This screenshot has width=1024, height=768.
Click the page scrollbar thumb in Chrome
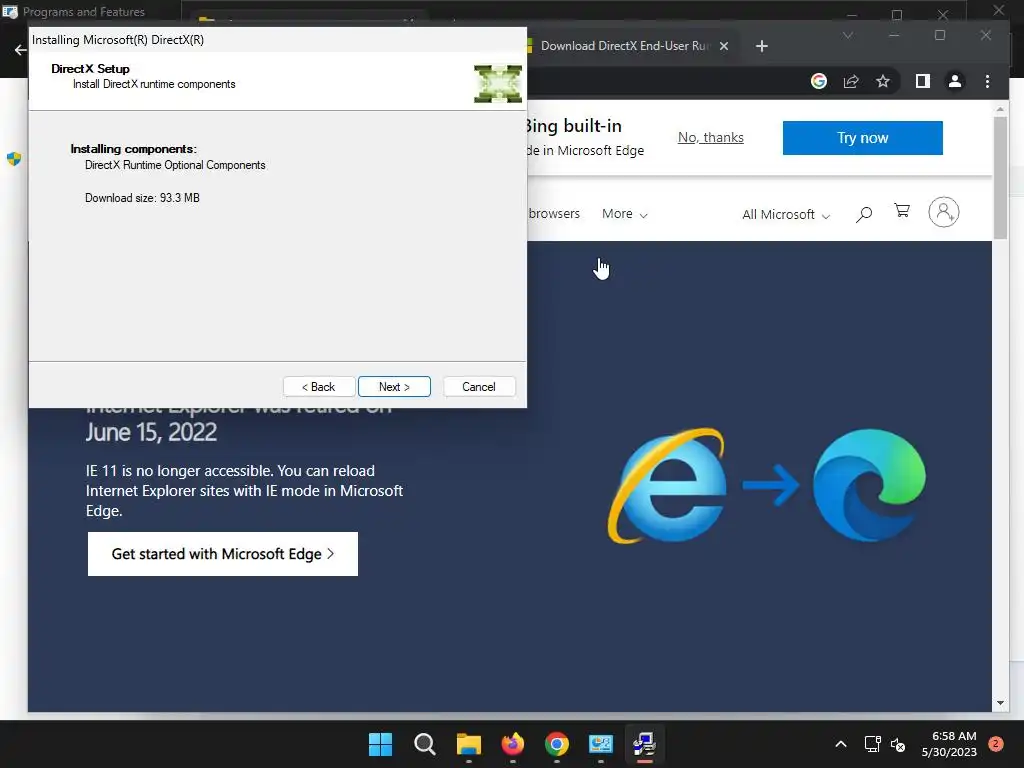(x=1000, y=178)
